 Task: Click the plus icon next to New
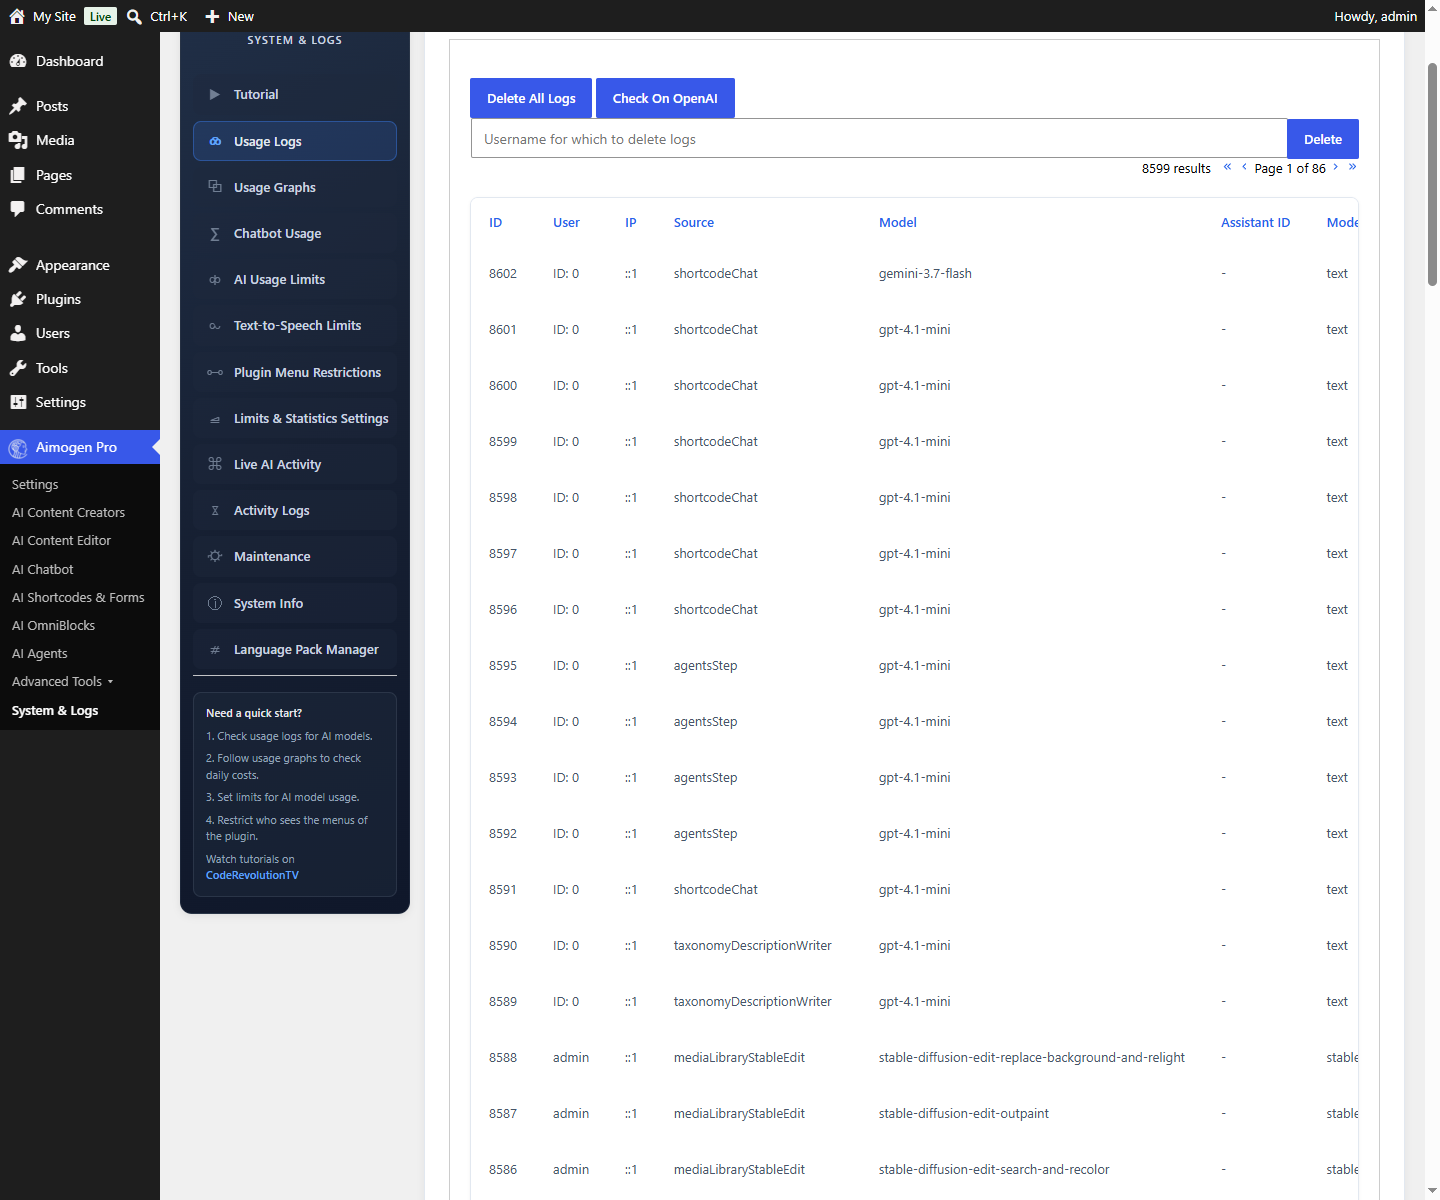pos(212,16)
